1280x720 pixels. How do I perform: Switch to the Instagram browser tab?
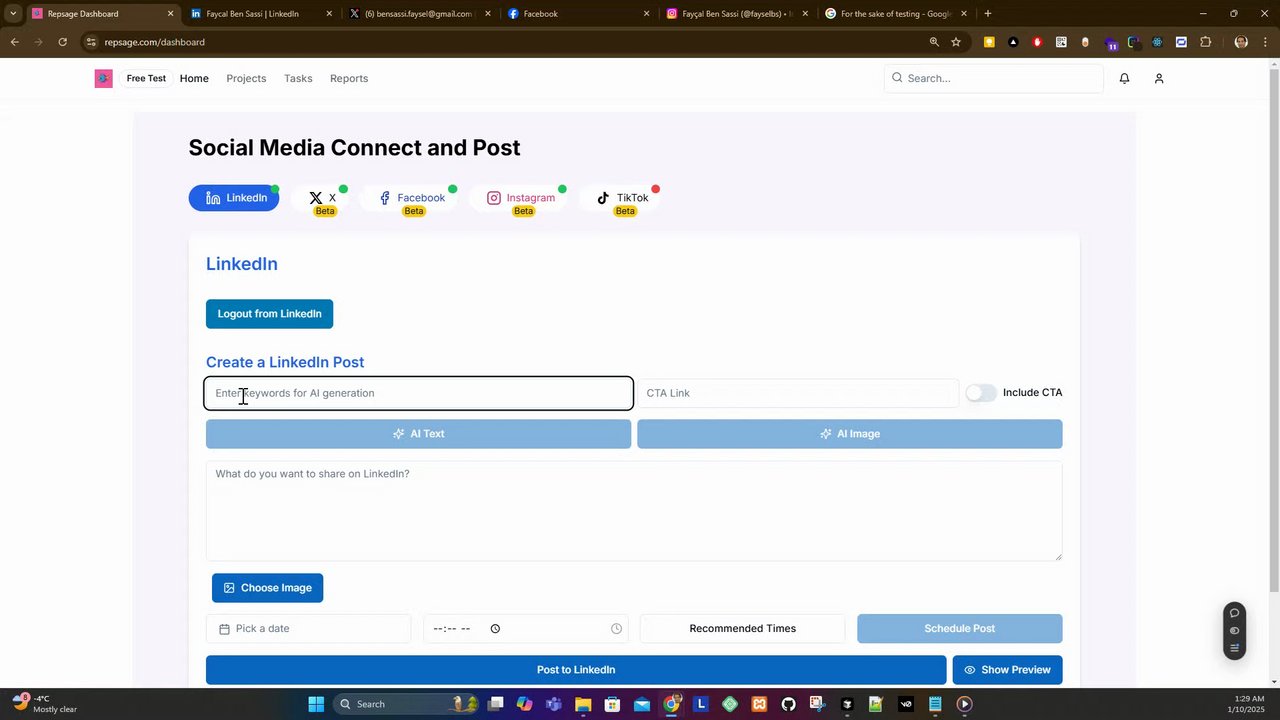coord(736,14)
